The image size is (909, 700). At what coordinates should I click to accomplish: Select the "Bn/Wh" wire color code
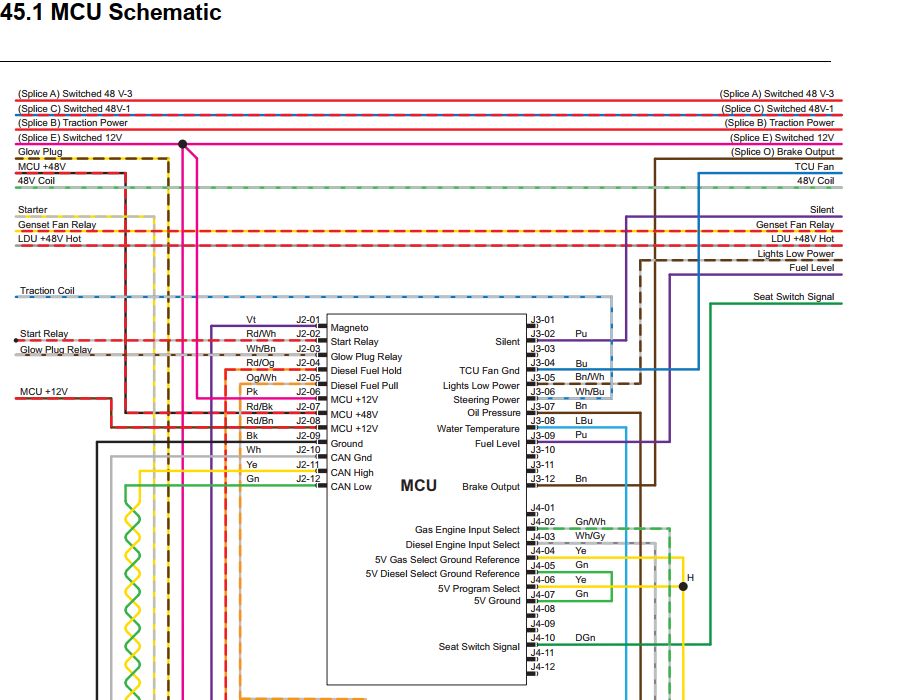coord(590,376)
